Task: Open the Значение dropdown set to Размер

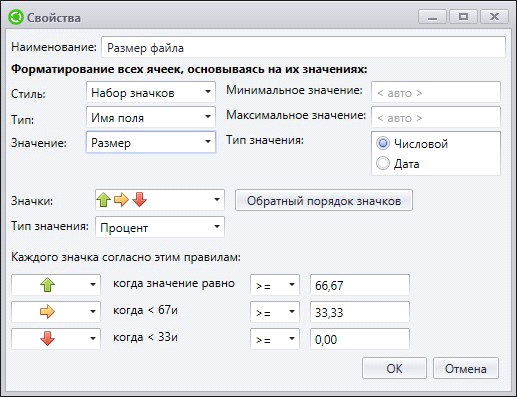Action: tap(151, 142)
